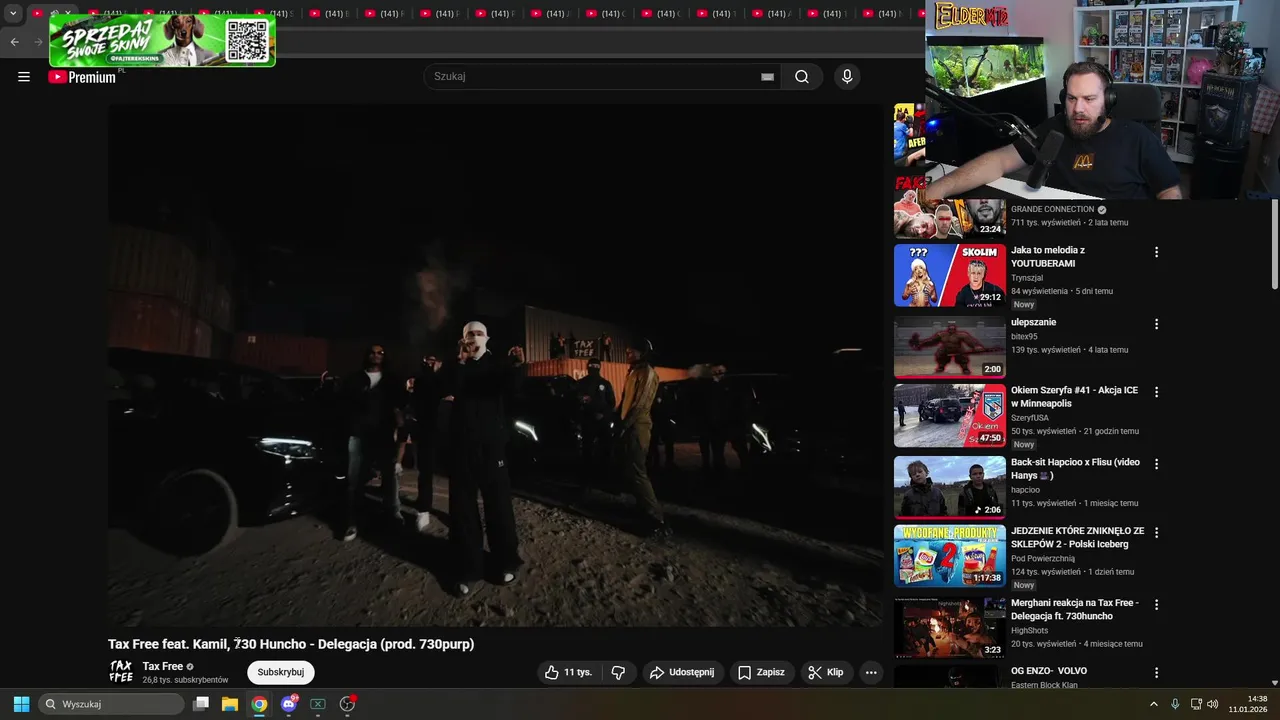This screenshot has width=1280, height=720.
Task: Open options for Merghani reakcja video
Action: click(1156, 605)
